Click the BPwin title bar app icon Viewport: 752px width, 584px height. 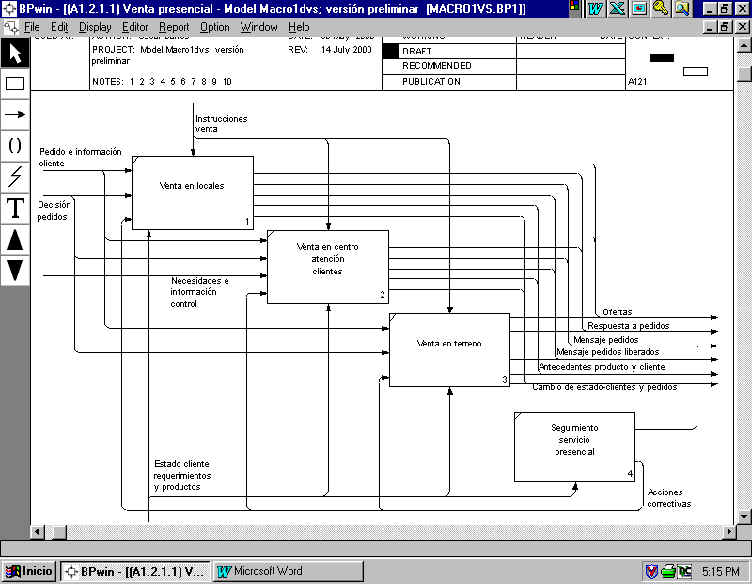pos(9,9)
